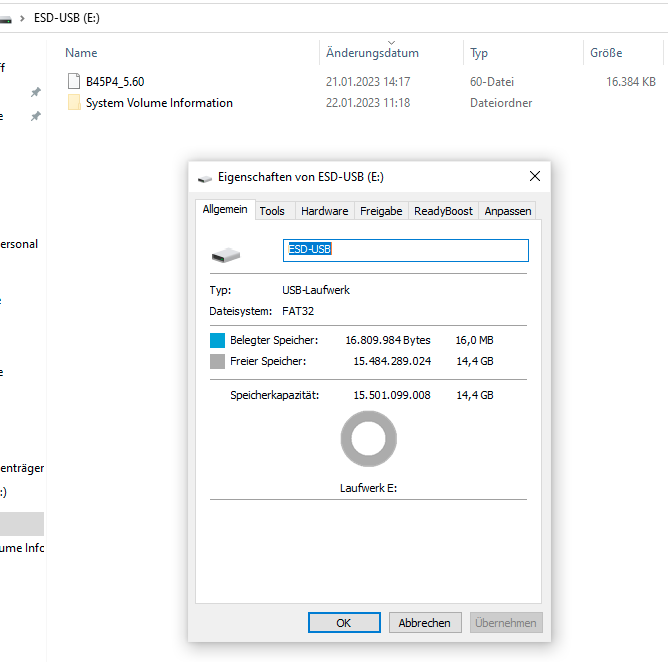Open the Anpassen tab

[507, 211]
